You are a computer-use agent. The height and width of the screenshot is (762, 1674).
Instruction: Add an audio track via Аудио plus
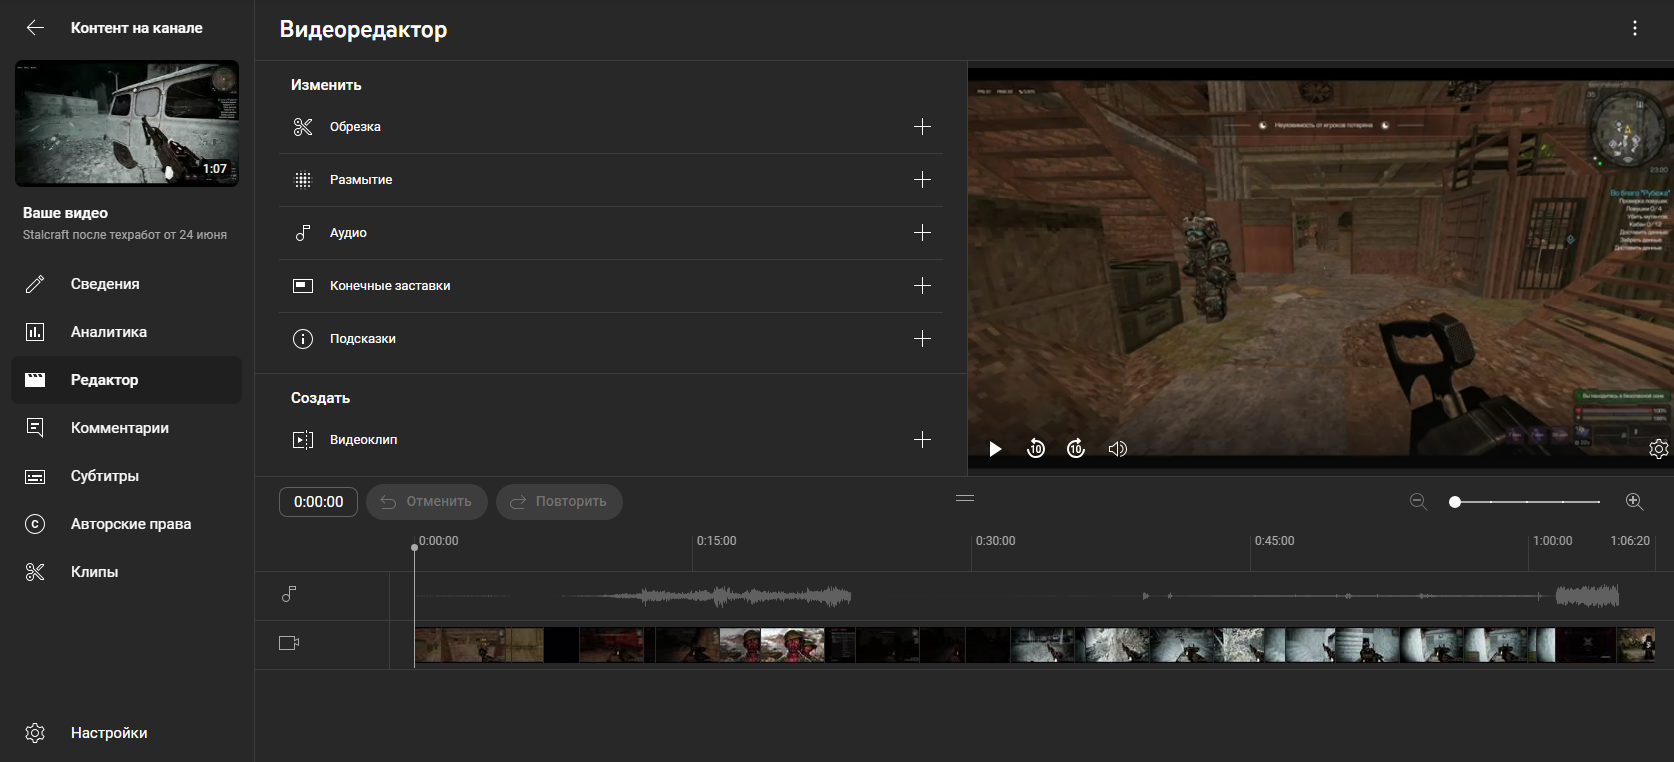(922, 233)
